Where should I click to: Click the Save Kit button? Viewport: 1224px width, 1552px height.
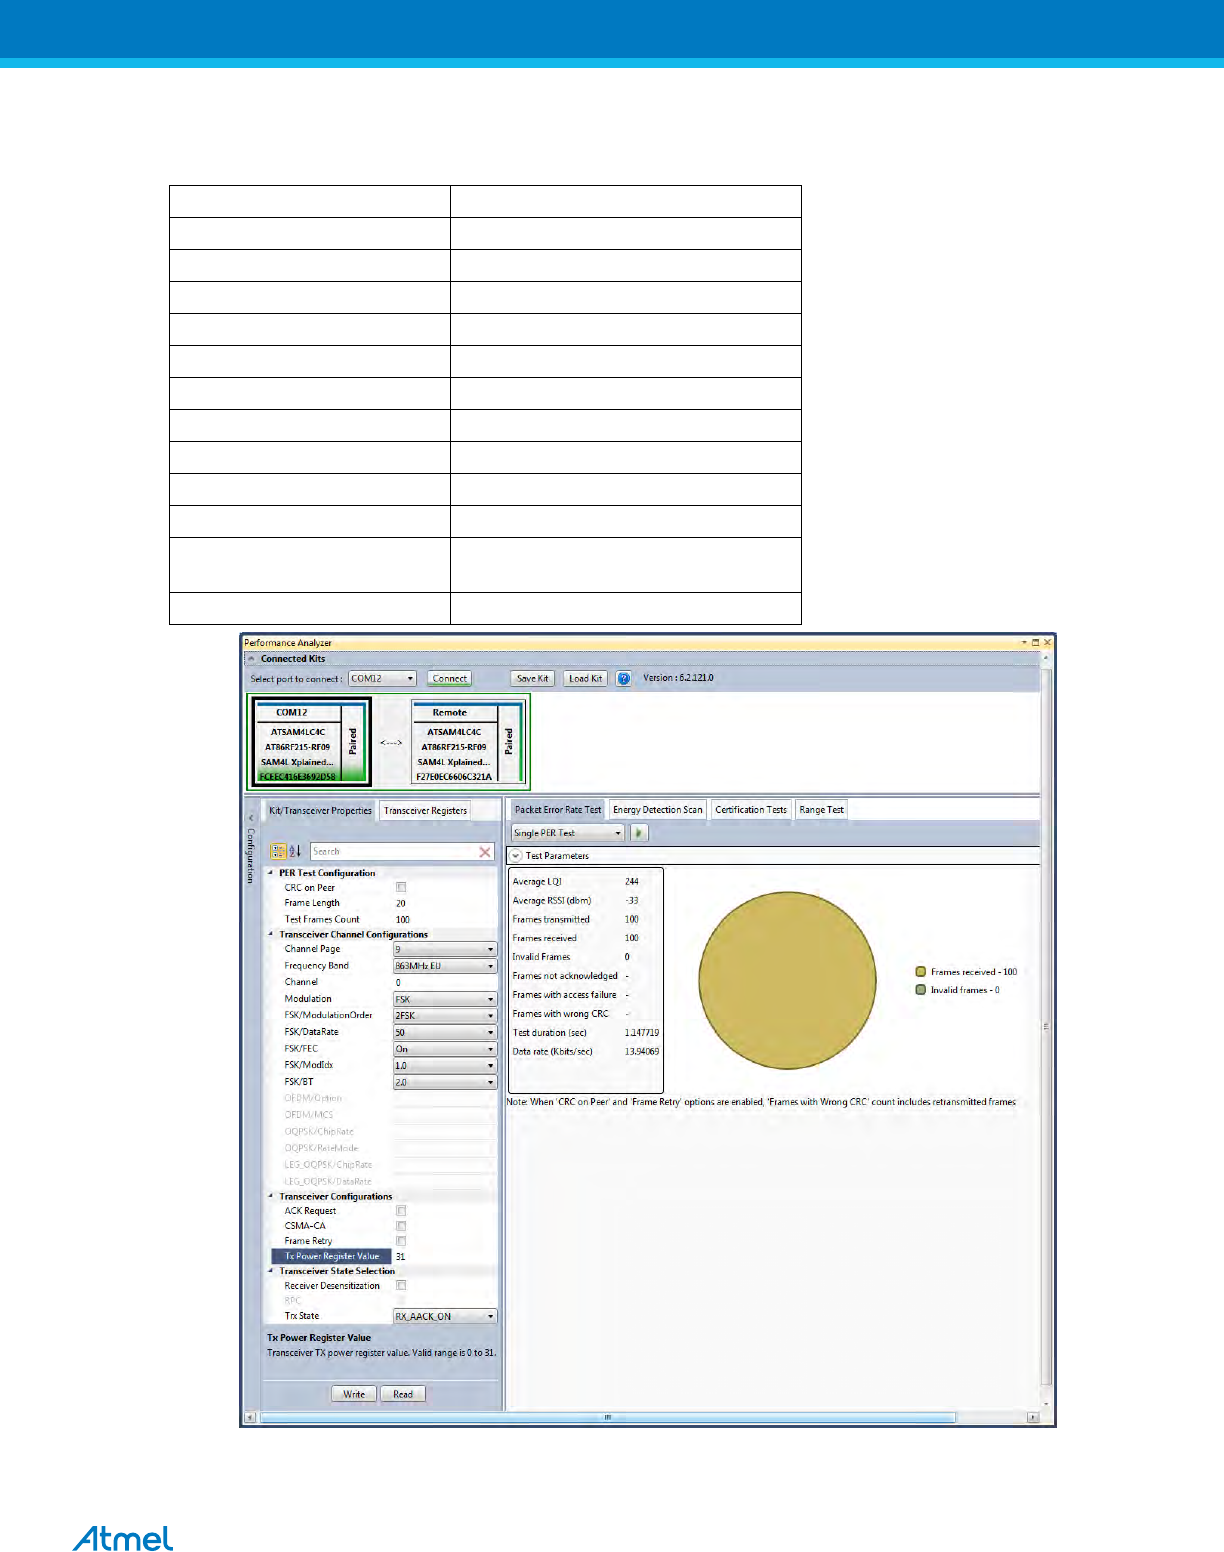coord(532,678)
